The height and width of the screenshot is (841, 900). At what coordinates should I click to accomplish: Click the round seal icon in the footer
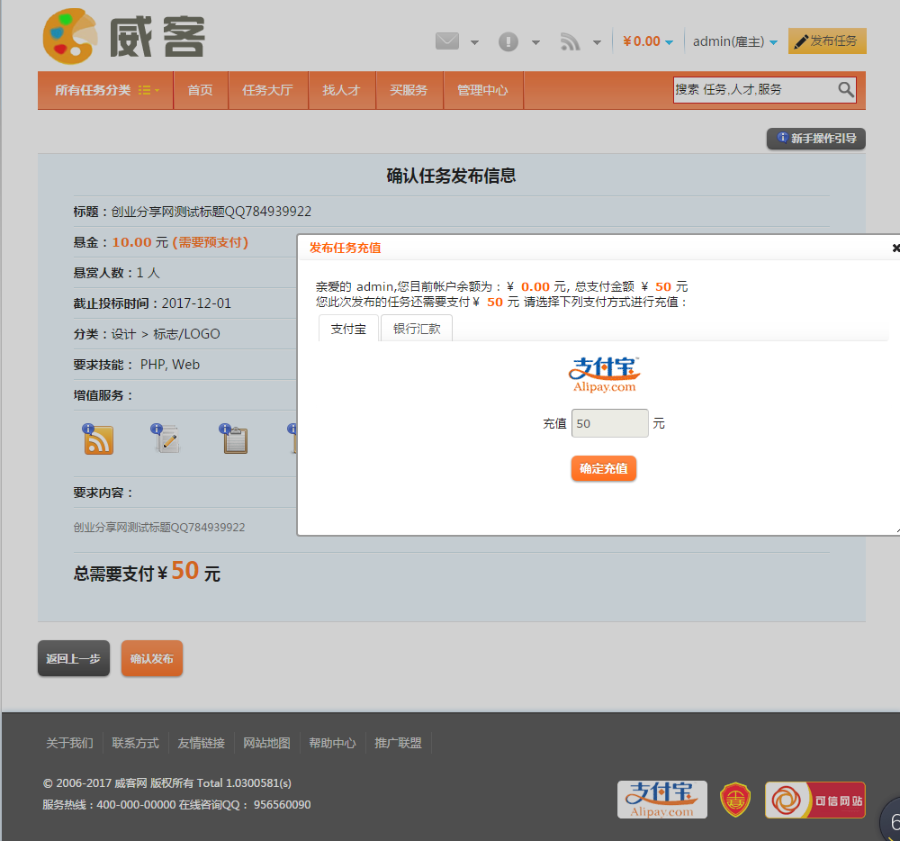[736, 799]
